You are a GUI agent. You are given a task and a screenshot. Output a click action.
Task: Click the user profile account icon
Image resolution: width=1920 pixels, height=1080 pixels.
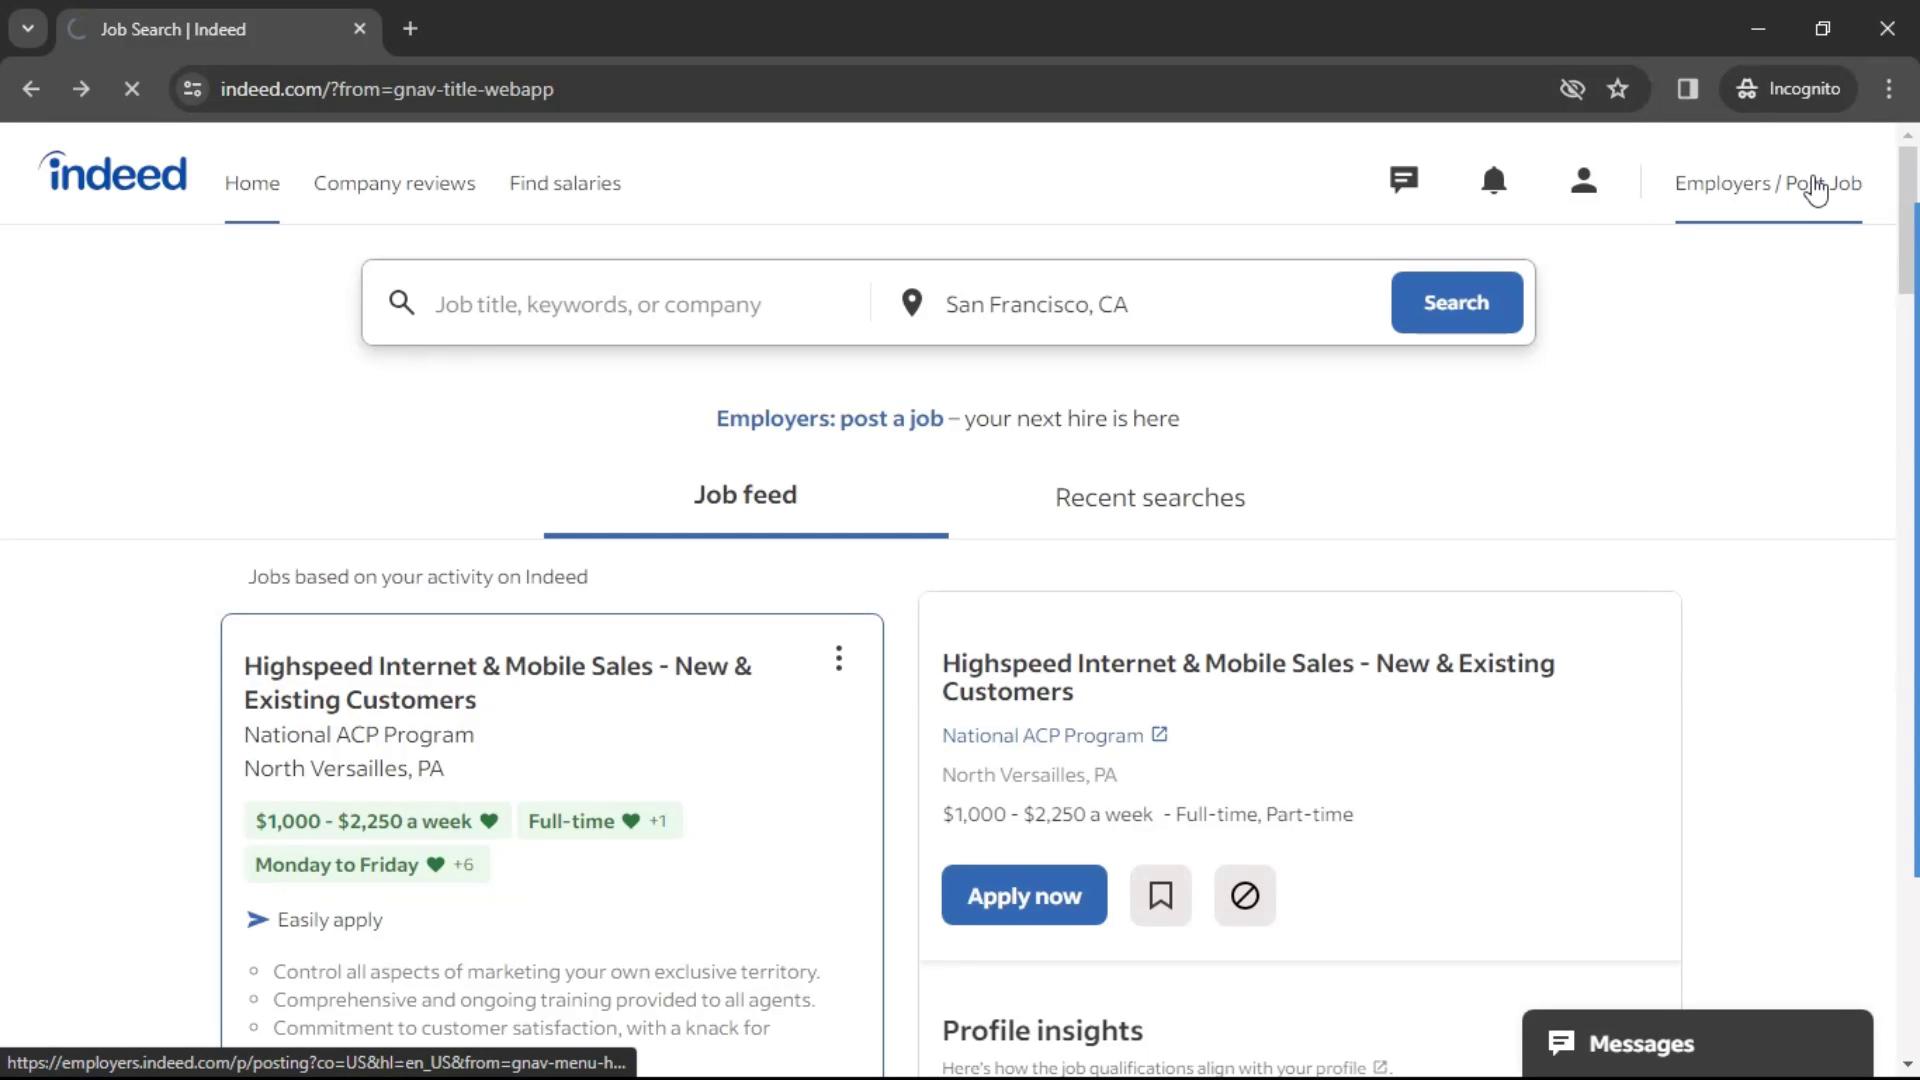[1584, 181]
